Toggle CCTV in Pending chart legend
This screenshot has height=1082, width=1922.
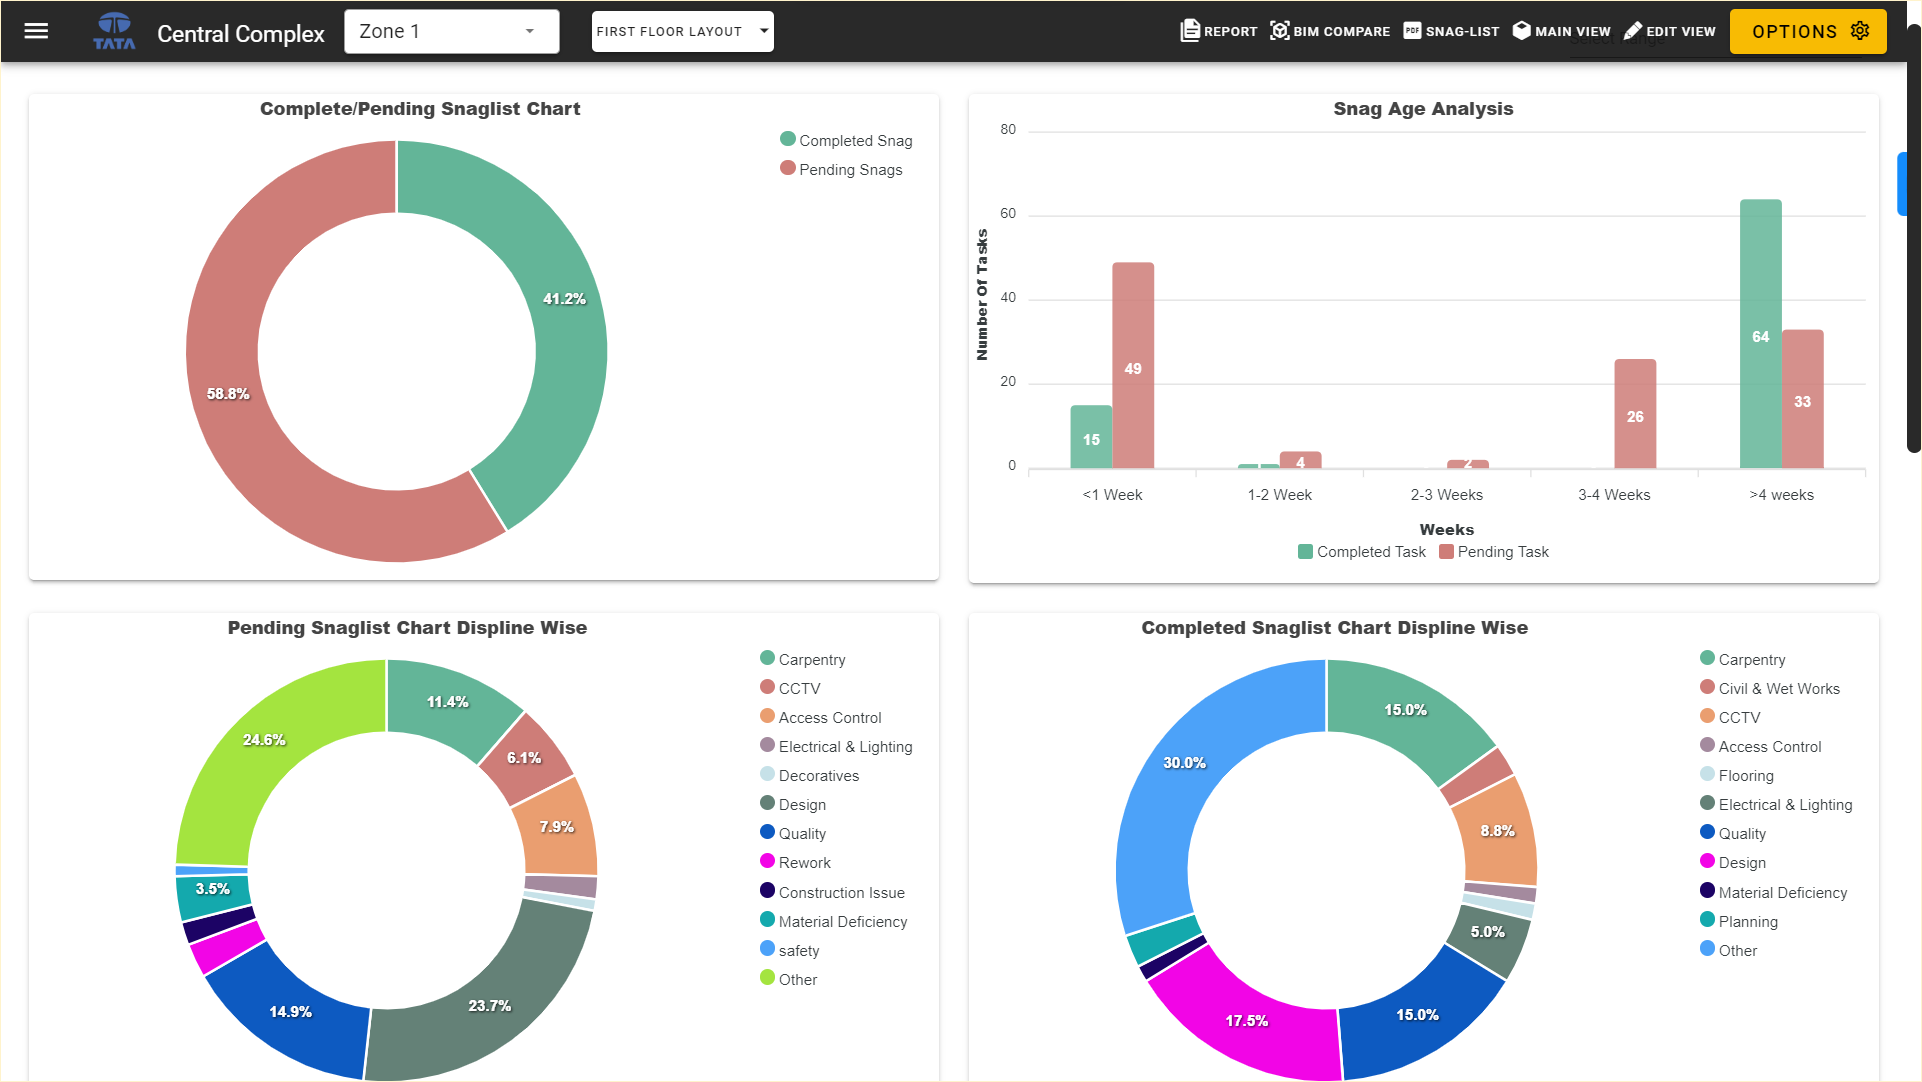coord(790,688)
